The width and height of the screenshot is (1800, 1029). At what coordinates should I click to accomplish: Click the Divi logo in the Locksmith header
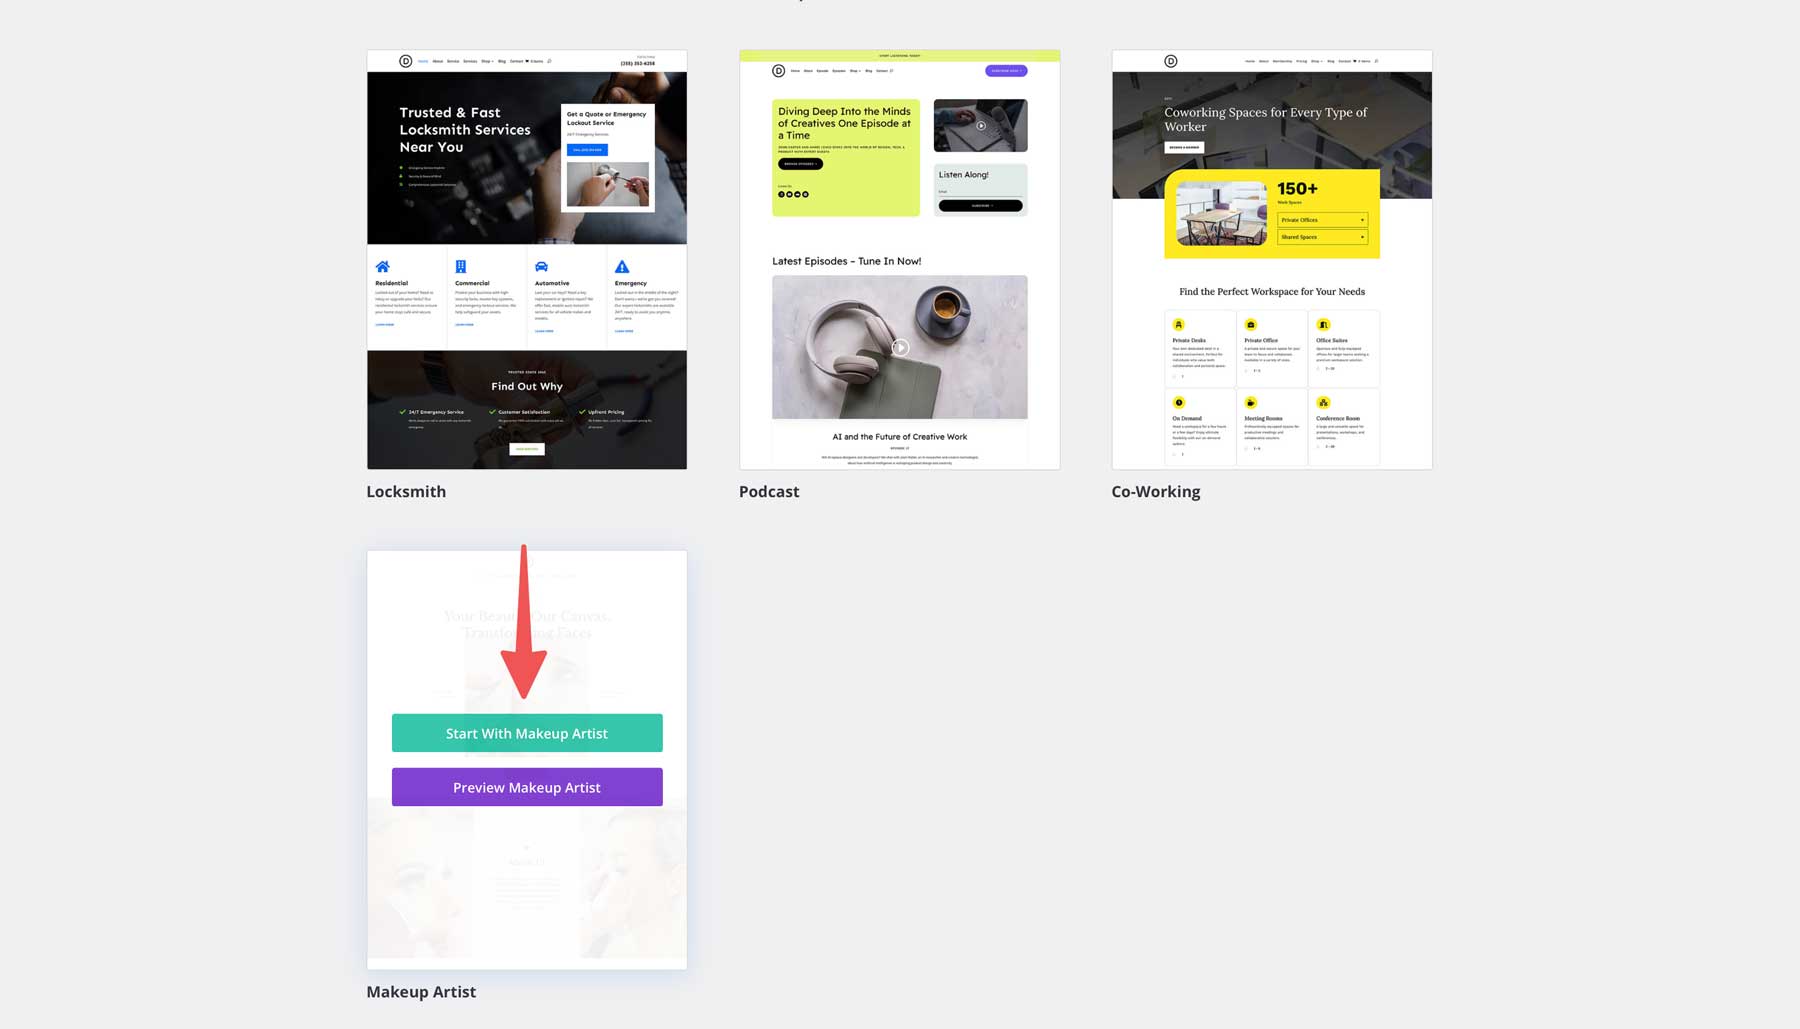click(405, 61)
